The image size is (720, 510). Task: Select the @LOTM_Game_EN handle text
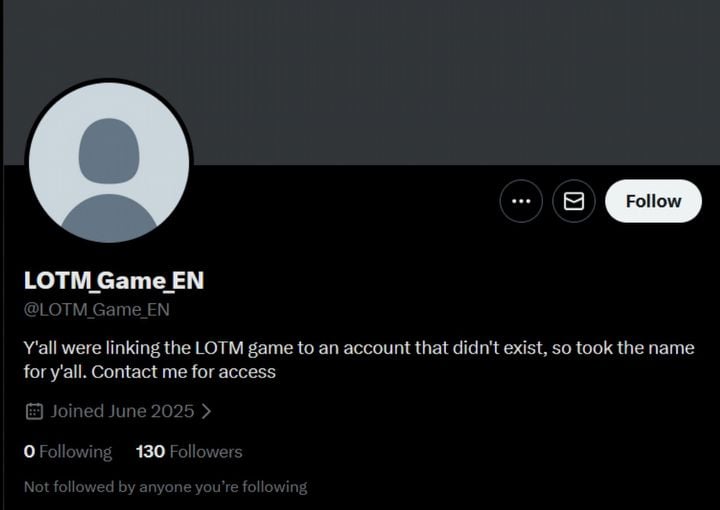(97, 310)
